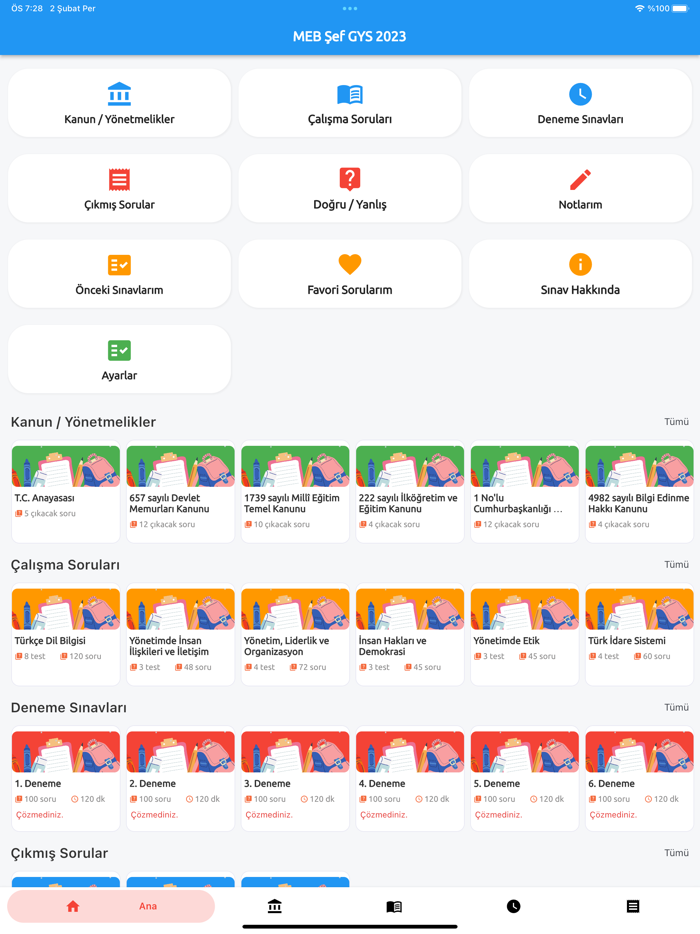Start the 3. Deneme exam card
Image resolution: width=700 pixels, height=934 pixels.
[x=295, y=779]
